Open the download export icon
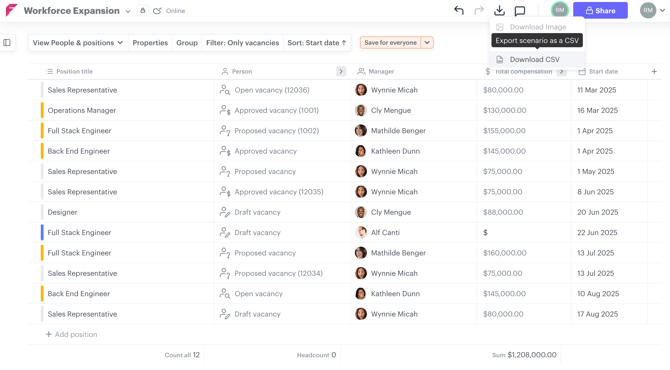670x370 pixels. tap(499, 11)
